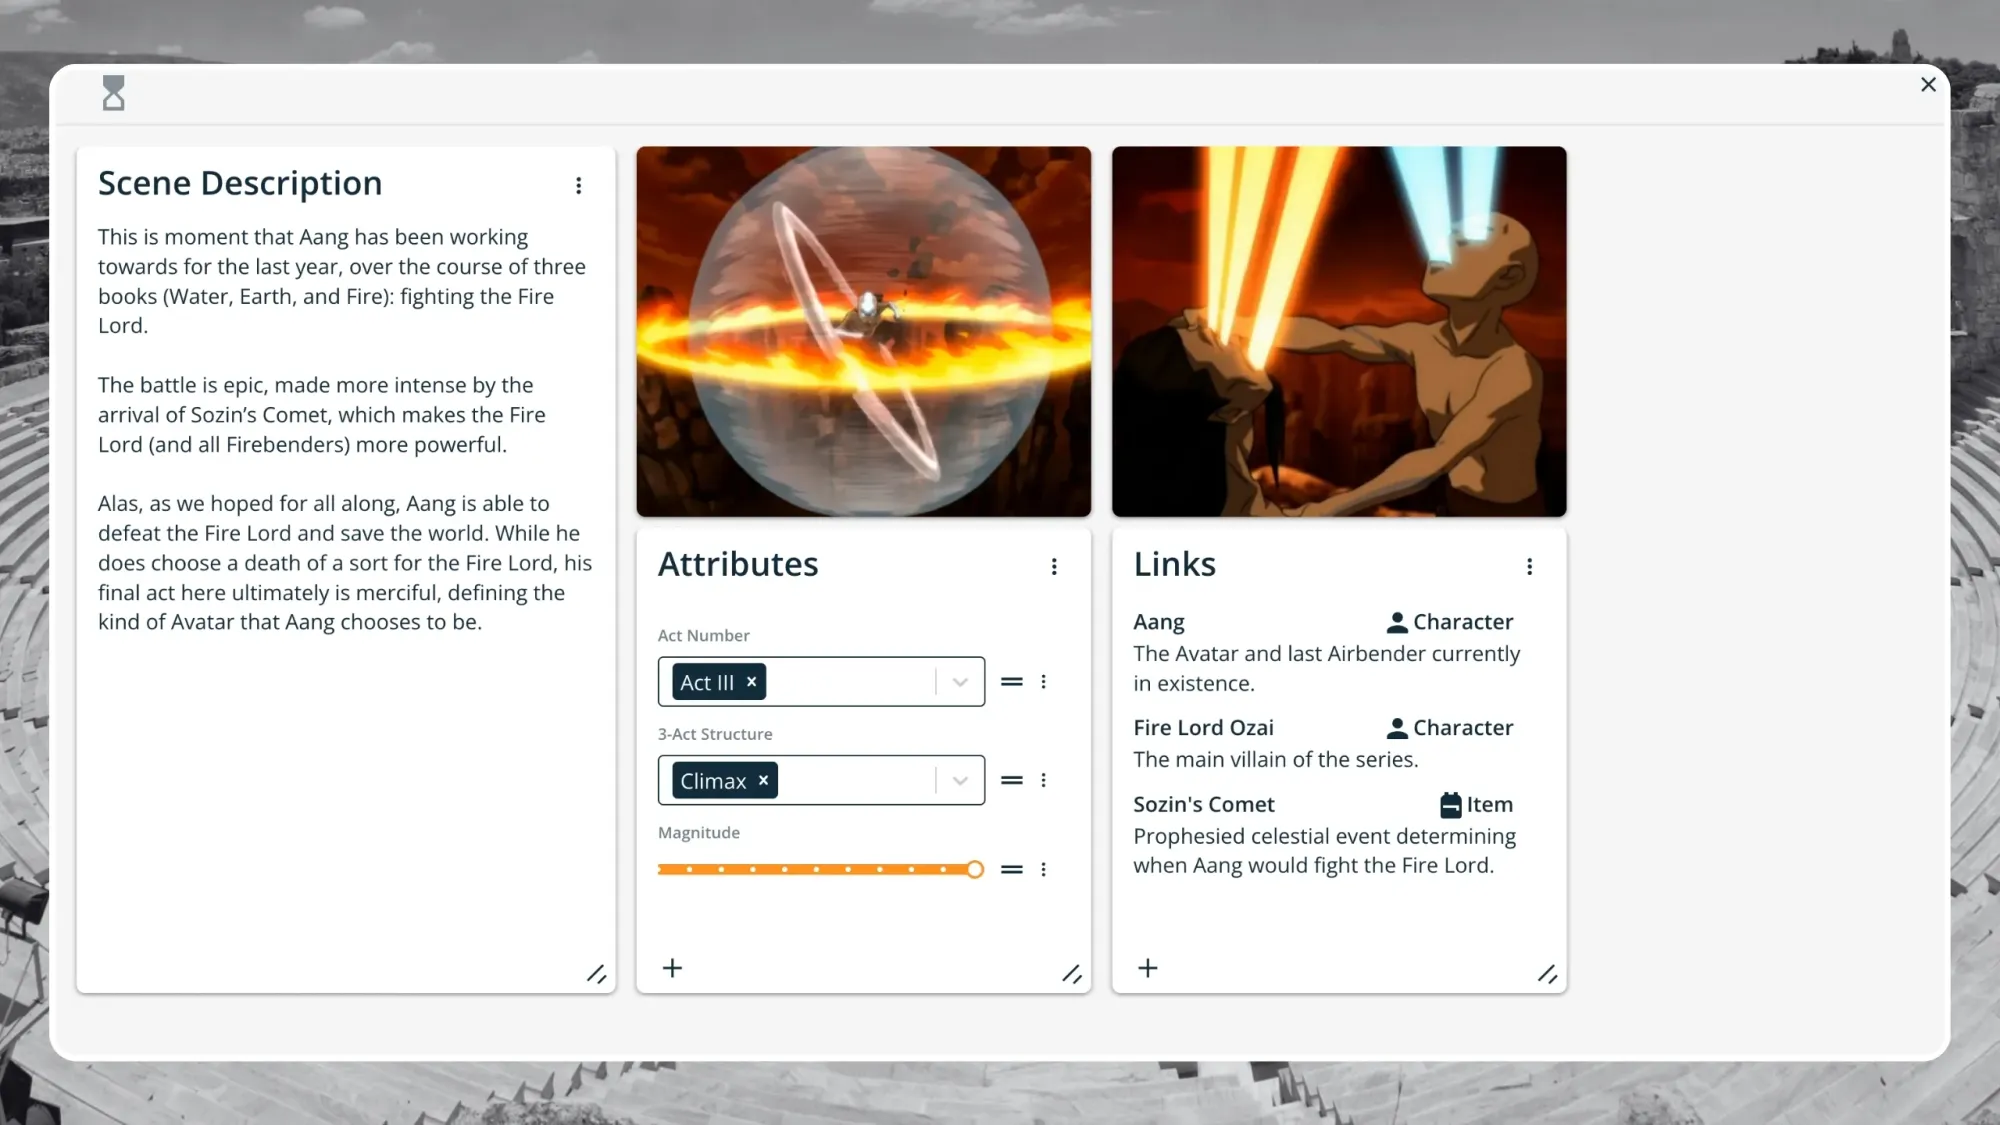Click the Avatar State sphere image

point(863,331)
